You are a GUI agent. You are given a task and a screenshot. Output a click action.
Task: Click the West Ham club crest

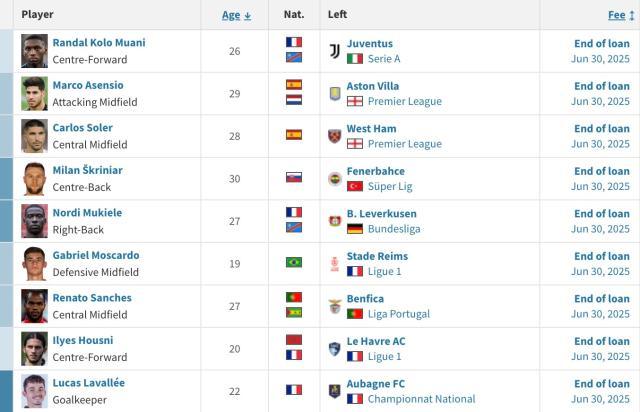[x=334, y=136]
